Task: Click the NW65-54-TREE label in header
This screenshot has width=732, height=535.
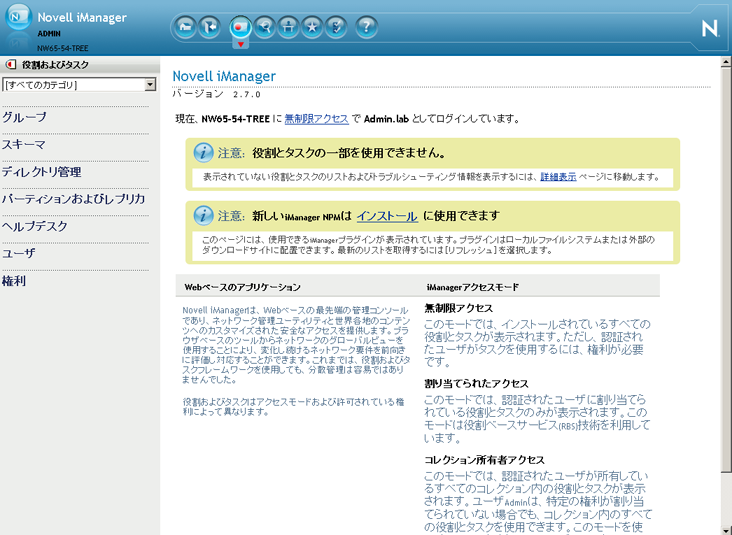Action: (x=63, y=48)
